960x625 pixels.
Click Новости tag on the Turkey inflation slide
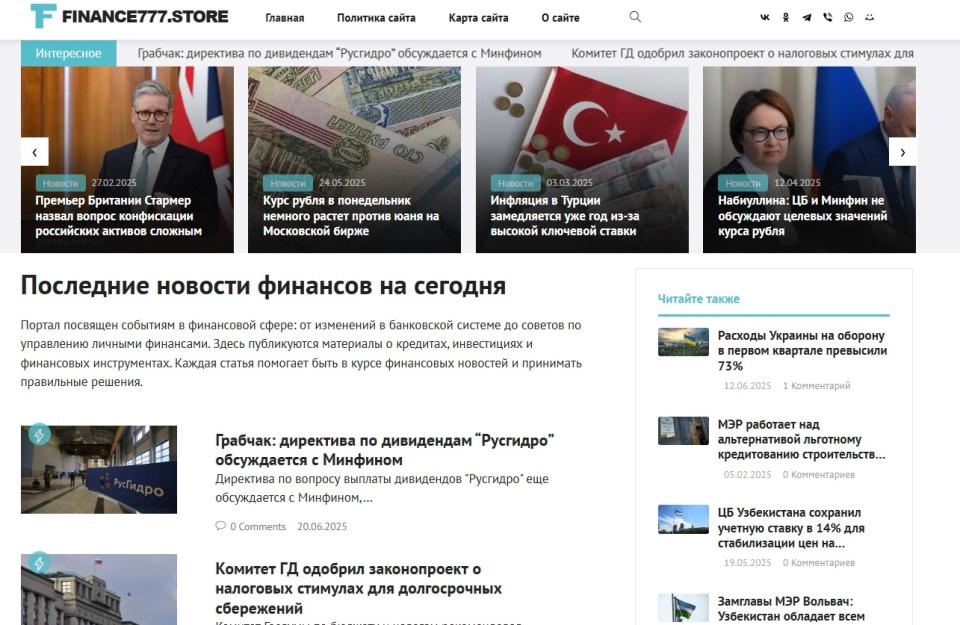pos(516,183)
